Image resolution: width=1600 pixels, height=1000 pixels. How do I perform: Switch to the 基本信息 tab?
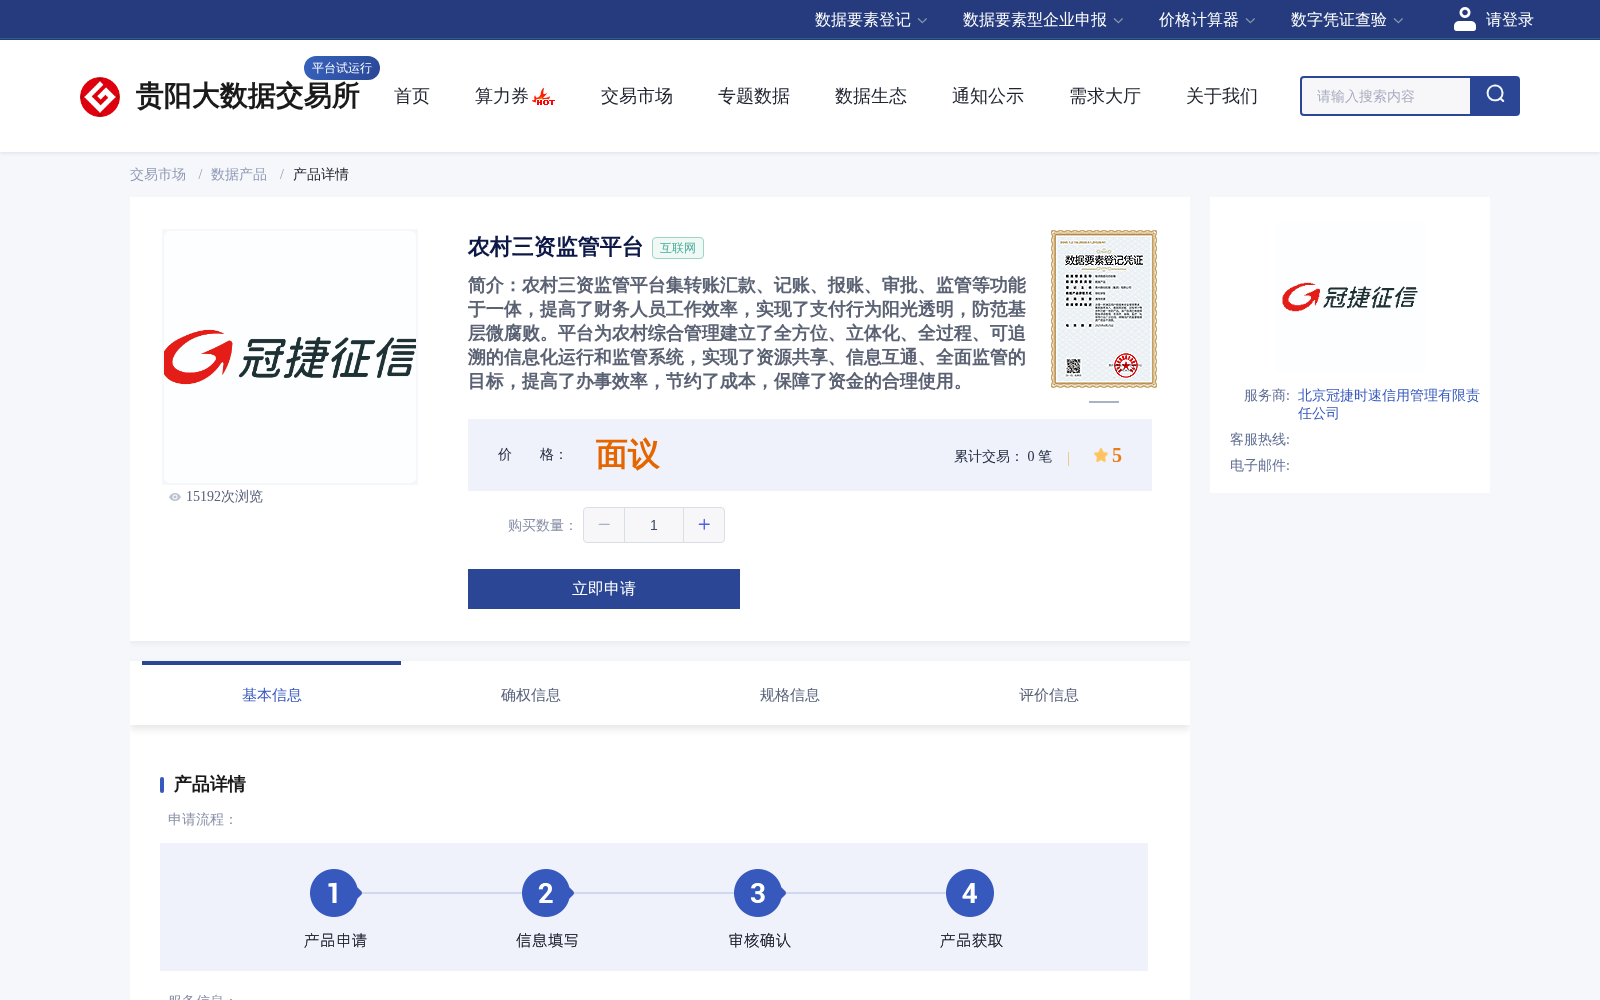pyautogui.click(x=272, y=695)
